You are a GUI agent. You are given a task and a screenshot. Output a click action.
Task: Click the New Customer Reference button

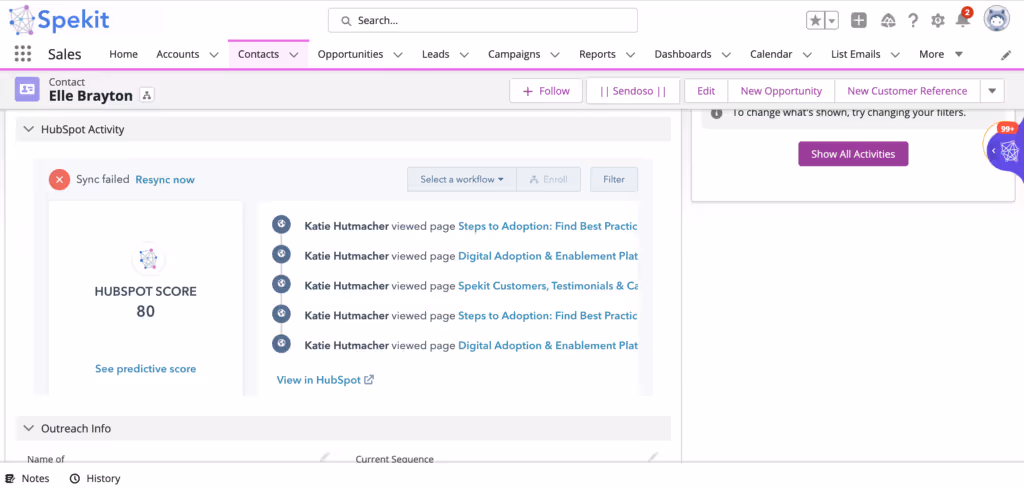click(x=907, y=91)
